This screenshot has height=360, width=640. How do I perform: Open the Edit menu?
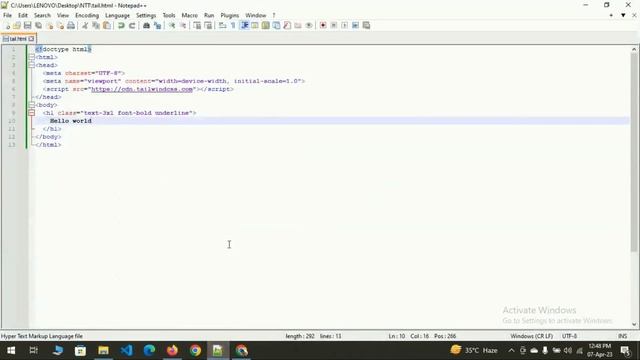(x=23, y=15)
